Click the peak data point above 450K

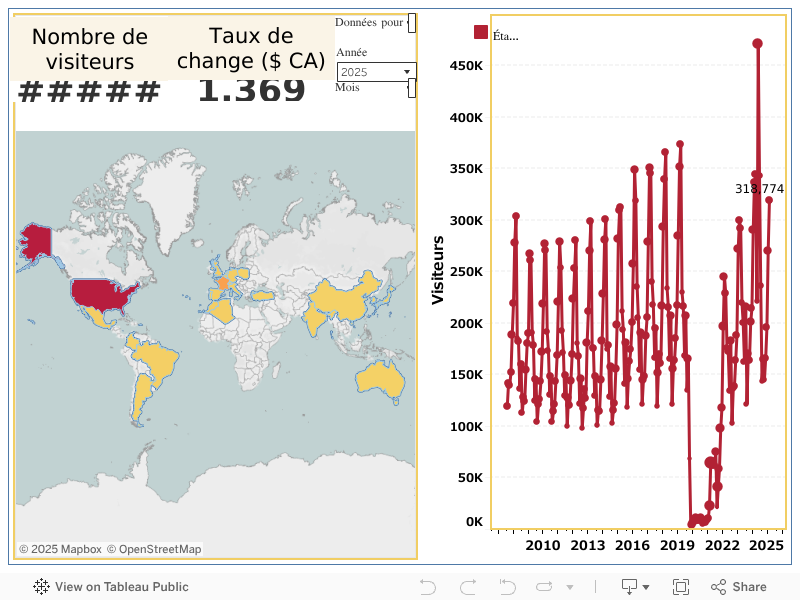(x=758, y=44)
